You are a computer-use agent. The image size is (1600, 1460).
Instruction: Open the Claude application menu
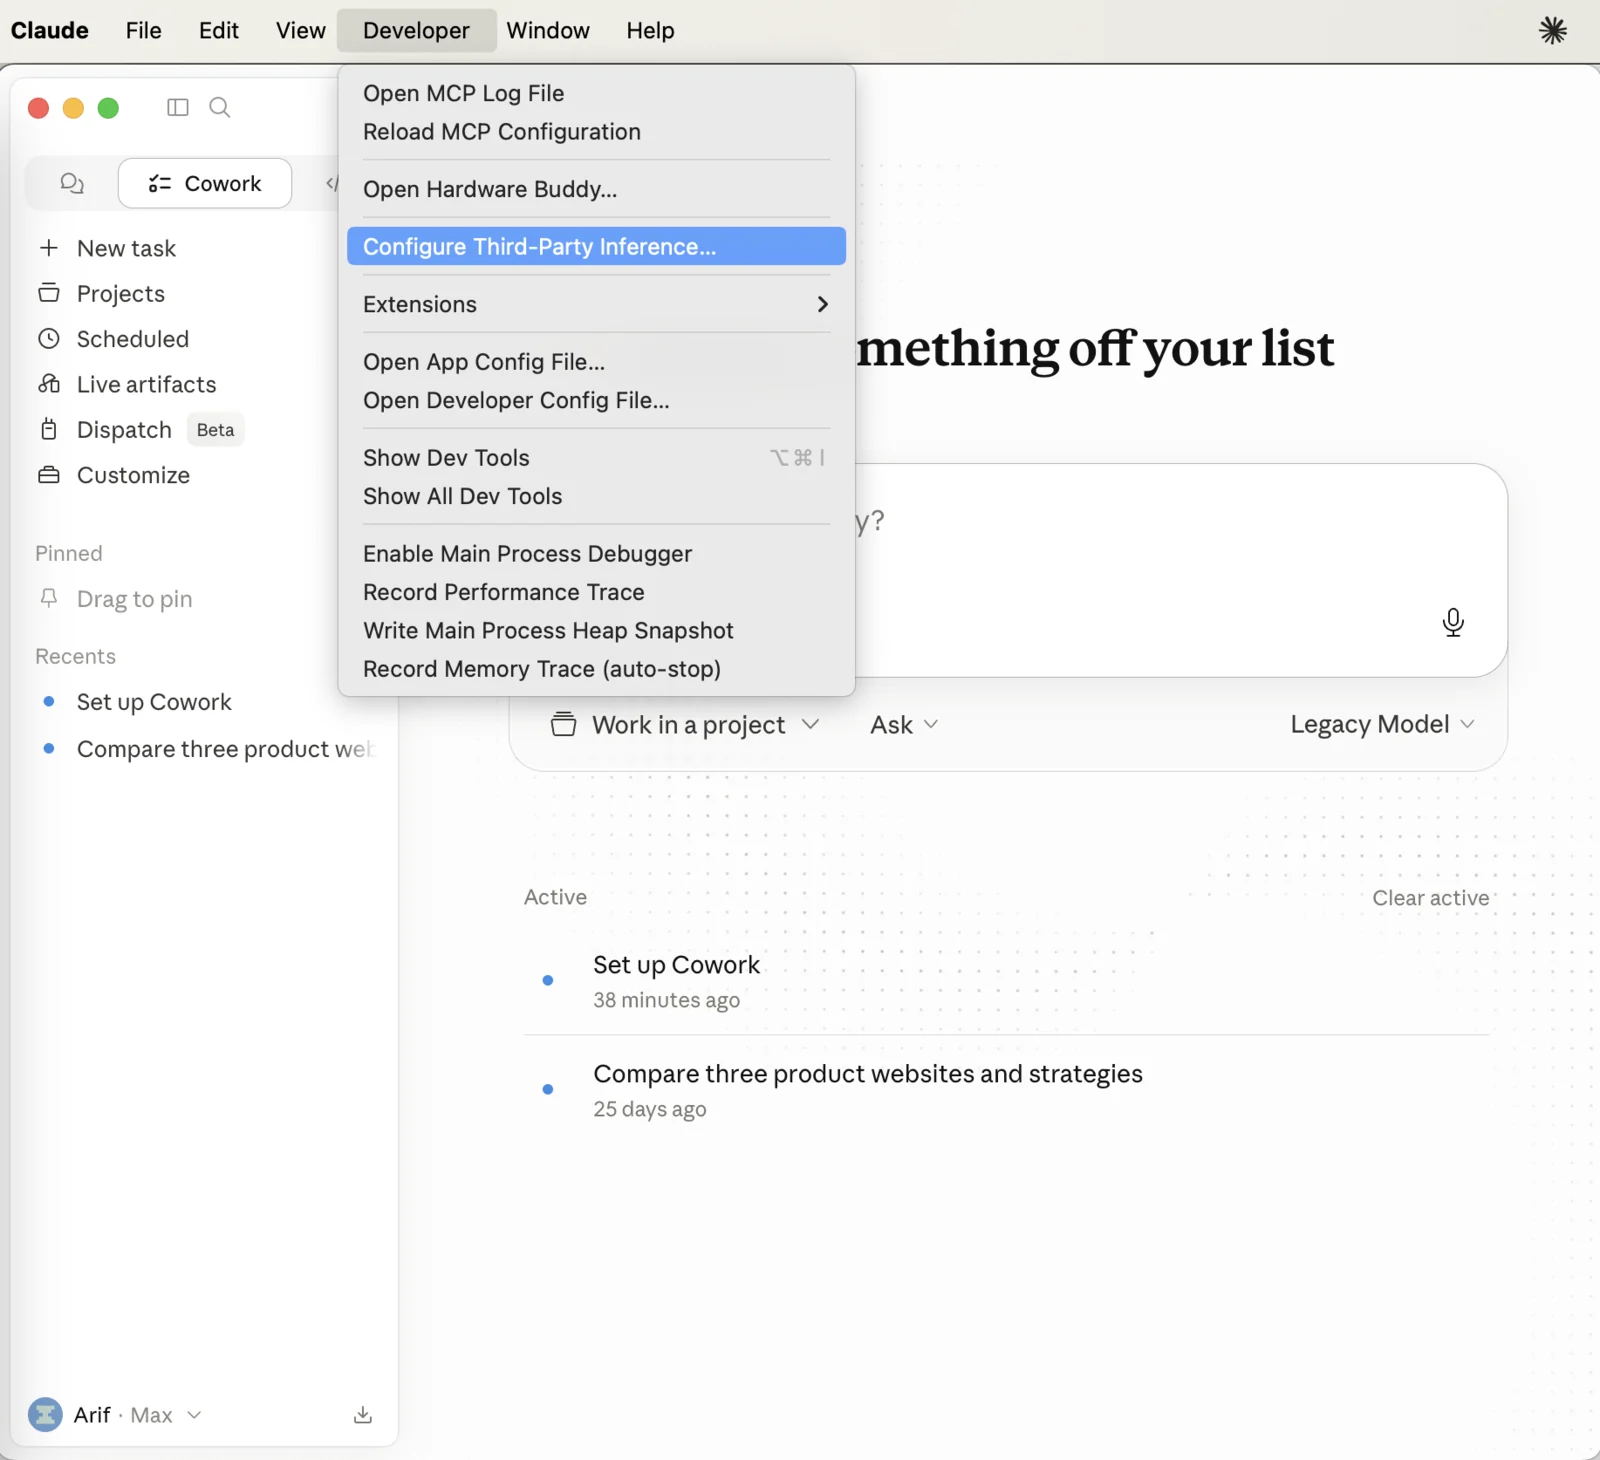[x=49, y=30]
